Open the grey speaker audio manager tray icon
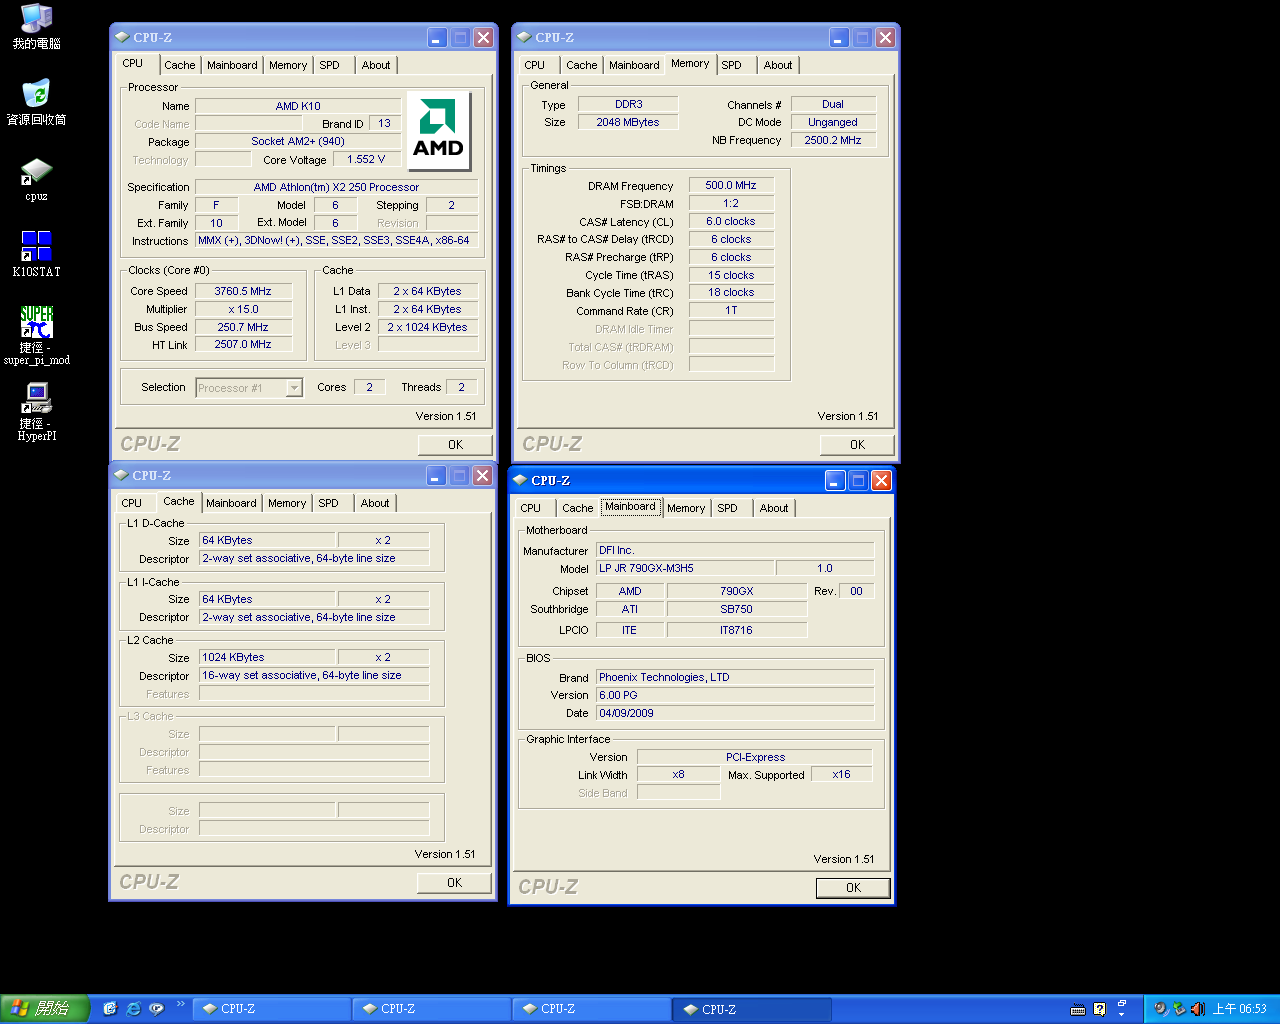1280x1024 pixels. coord(1160,1009)
